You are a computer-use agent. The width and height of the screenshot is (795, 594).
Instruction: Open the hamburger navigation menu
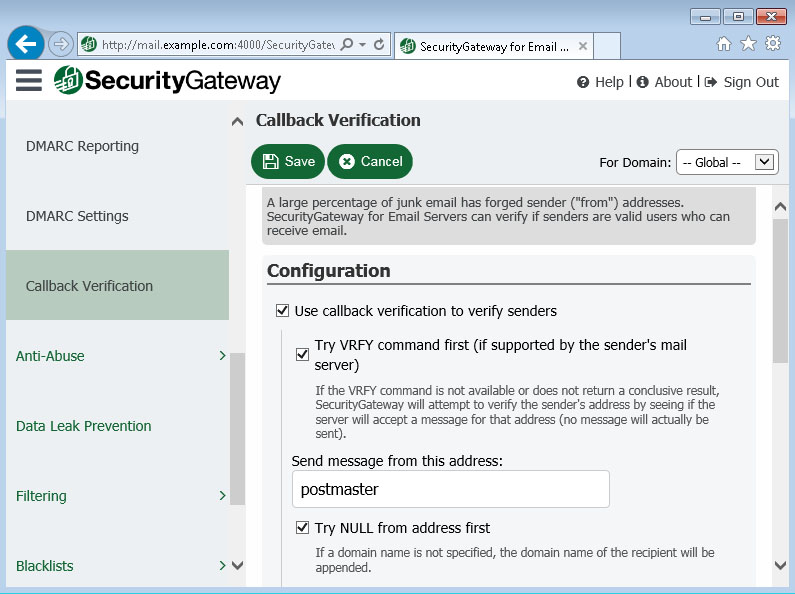[28, 80]
